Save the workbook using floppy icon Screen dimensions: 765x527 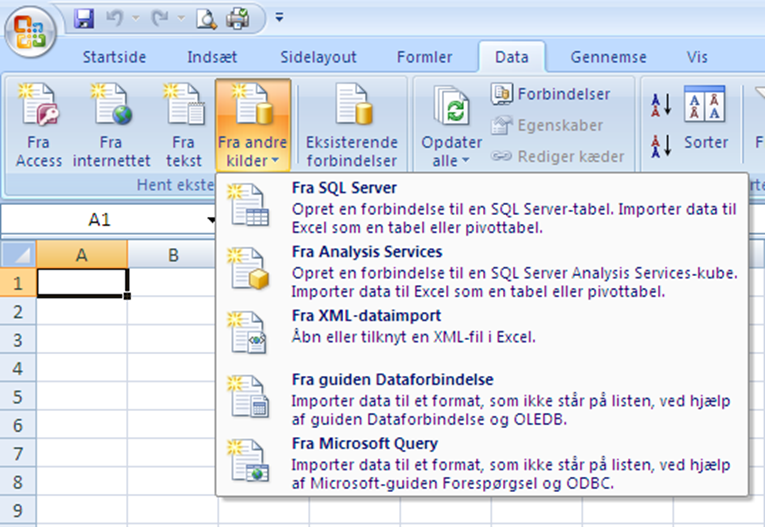[84, 19]
